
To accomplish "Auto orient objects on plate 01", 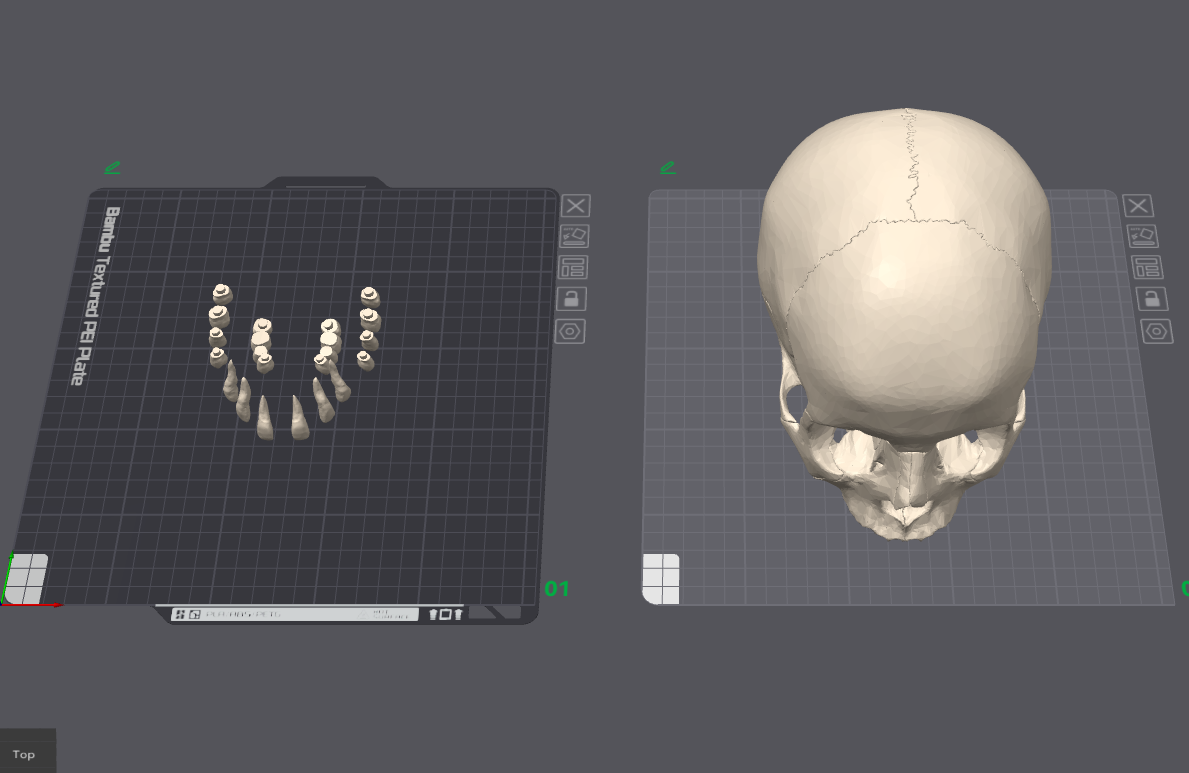I will pyautogui.click(x=574, y=237).
